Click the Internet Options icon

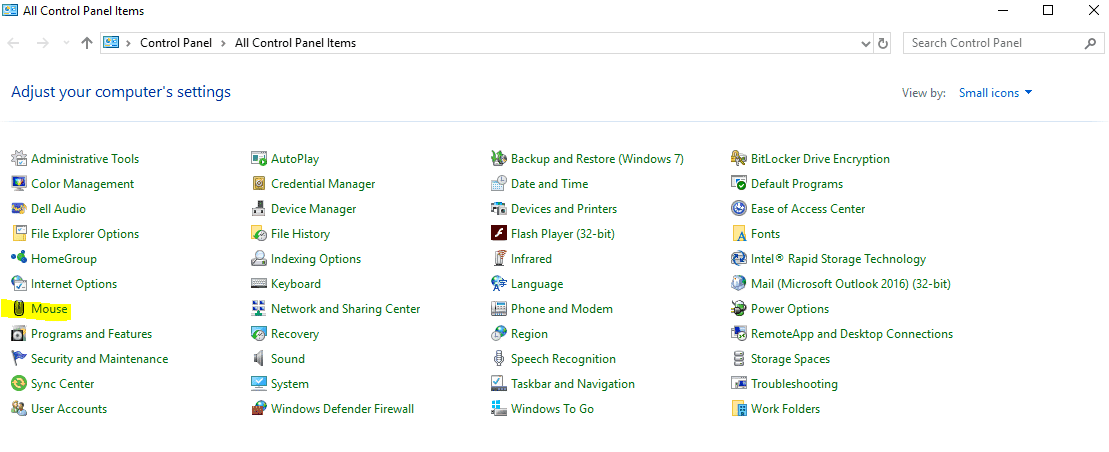pyautogui.click(x=19, y=284)
